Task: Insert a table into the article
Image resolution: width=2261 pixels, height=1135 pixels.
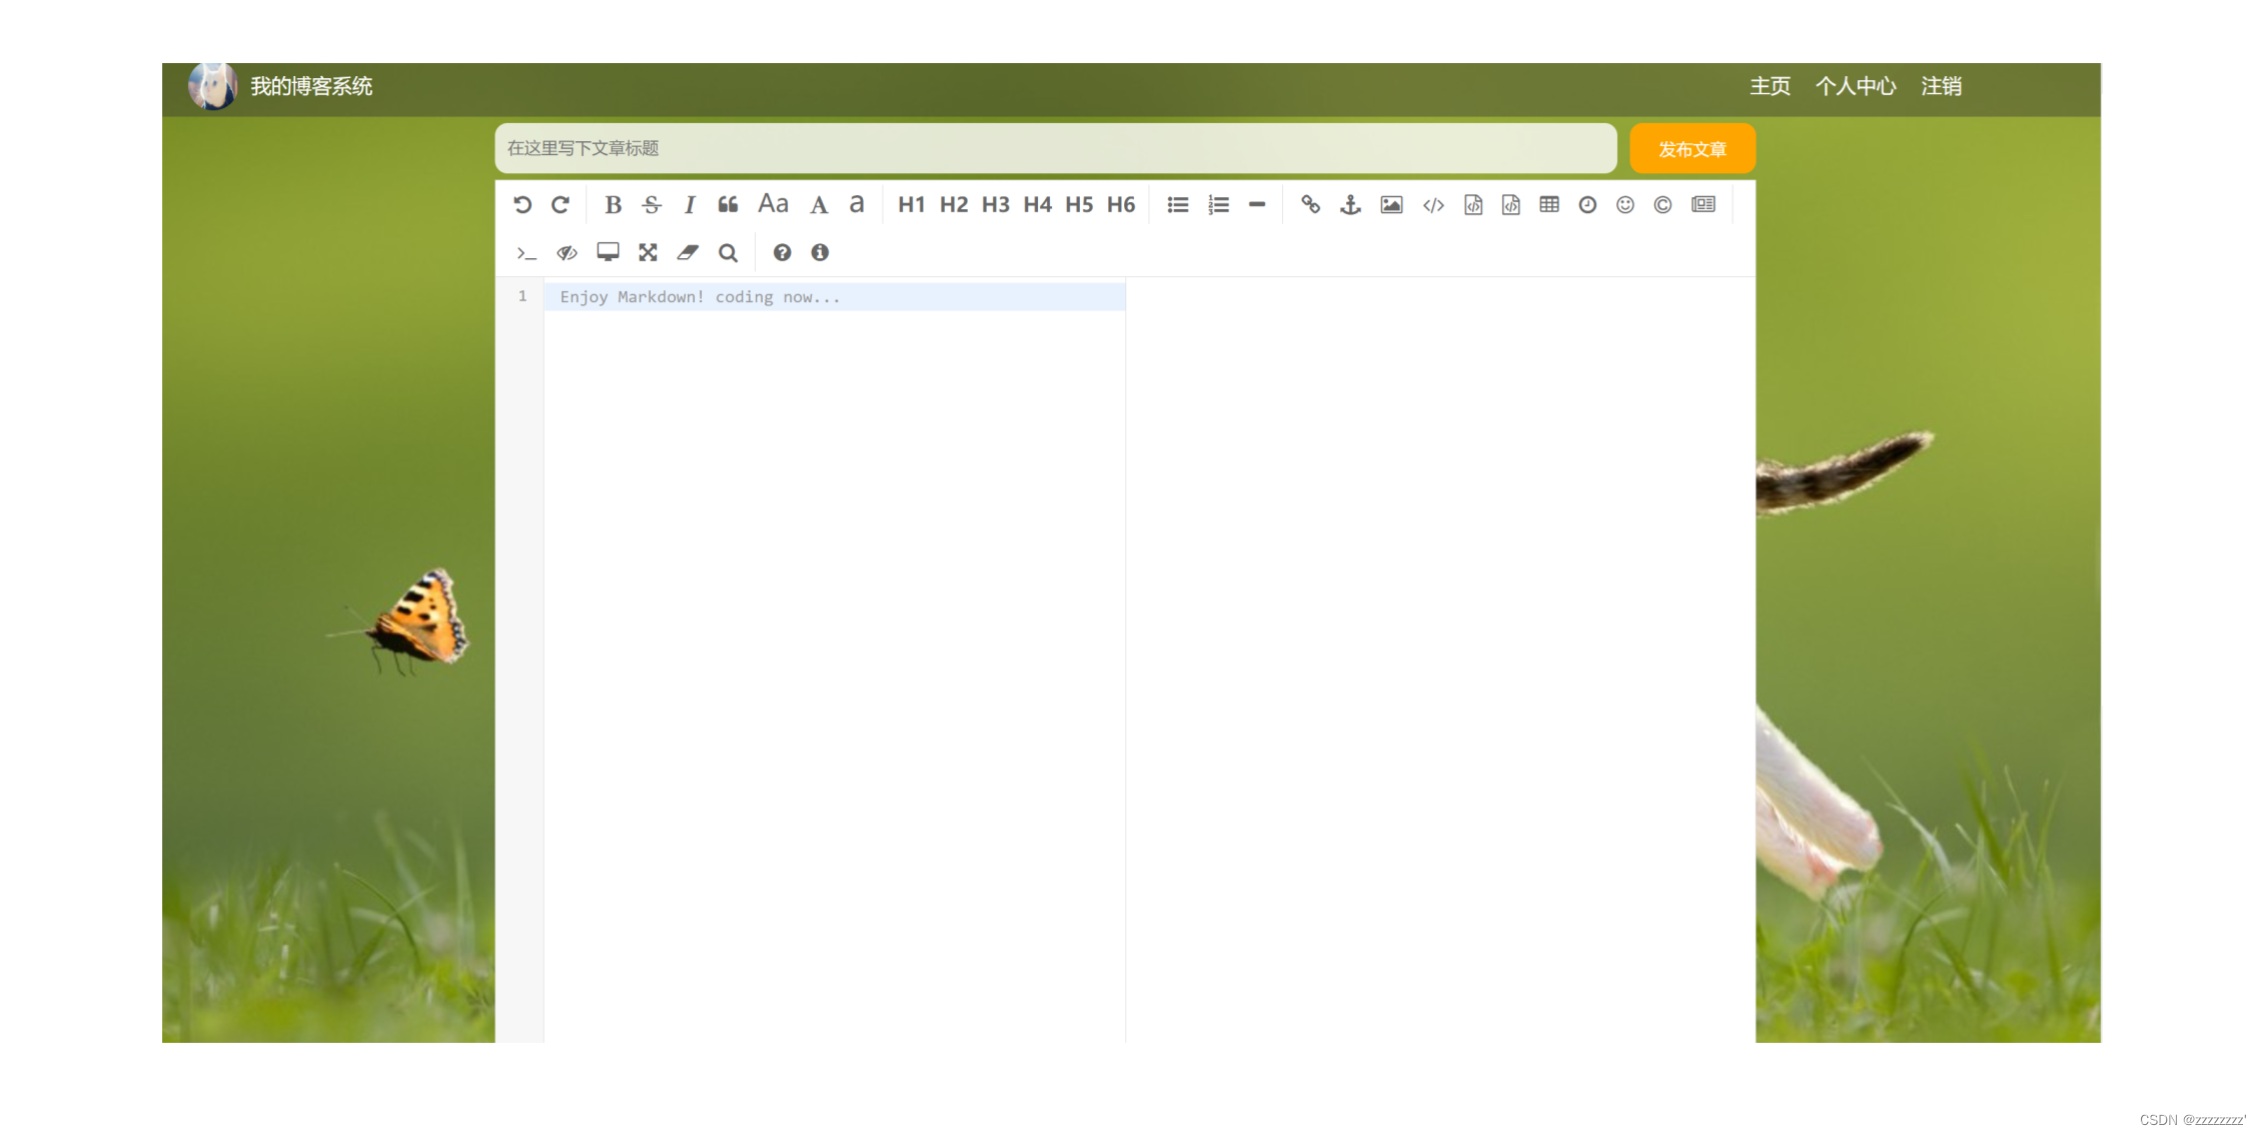Action: pos(1549,205)
